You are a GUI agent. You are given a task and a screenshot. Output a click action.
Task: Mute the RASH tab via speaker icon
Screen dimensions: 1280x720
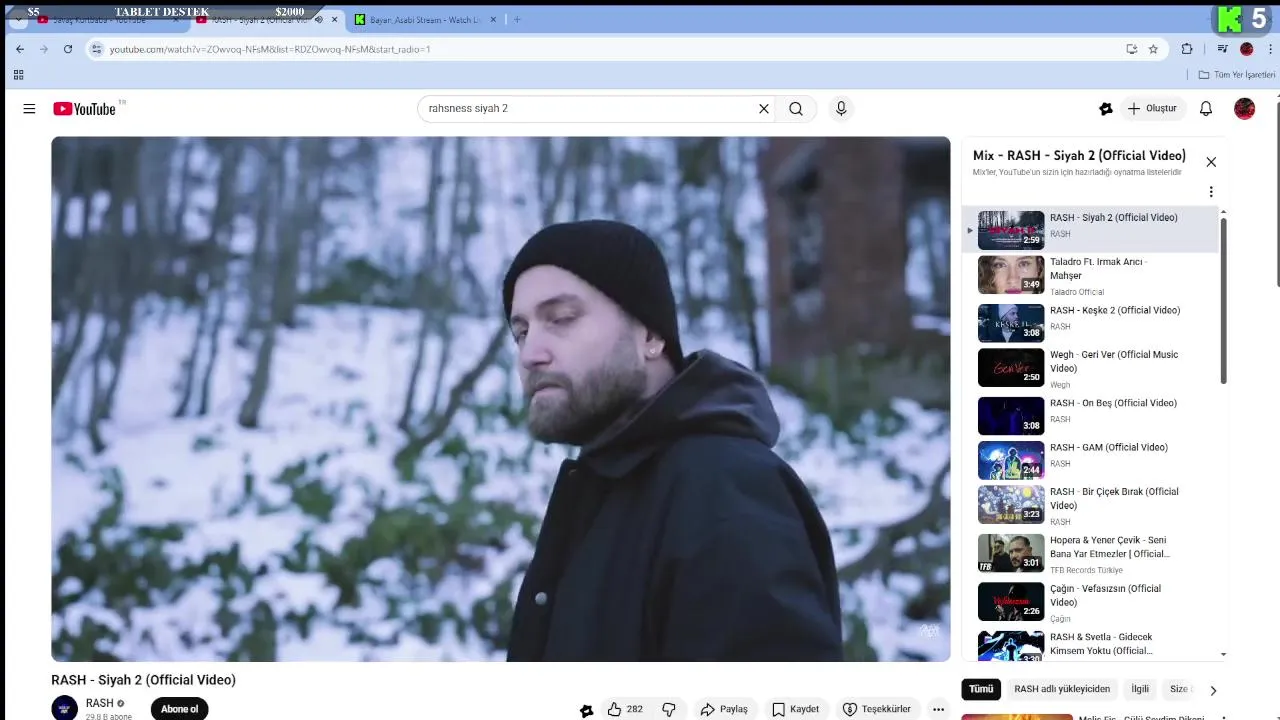tap(319, 20)
